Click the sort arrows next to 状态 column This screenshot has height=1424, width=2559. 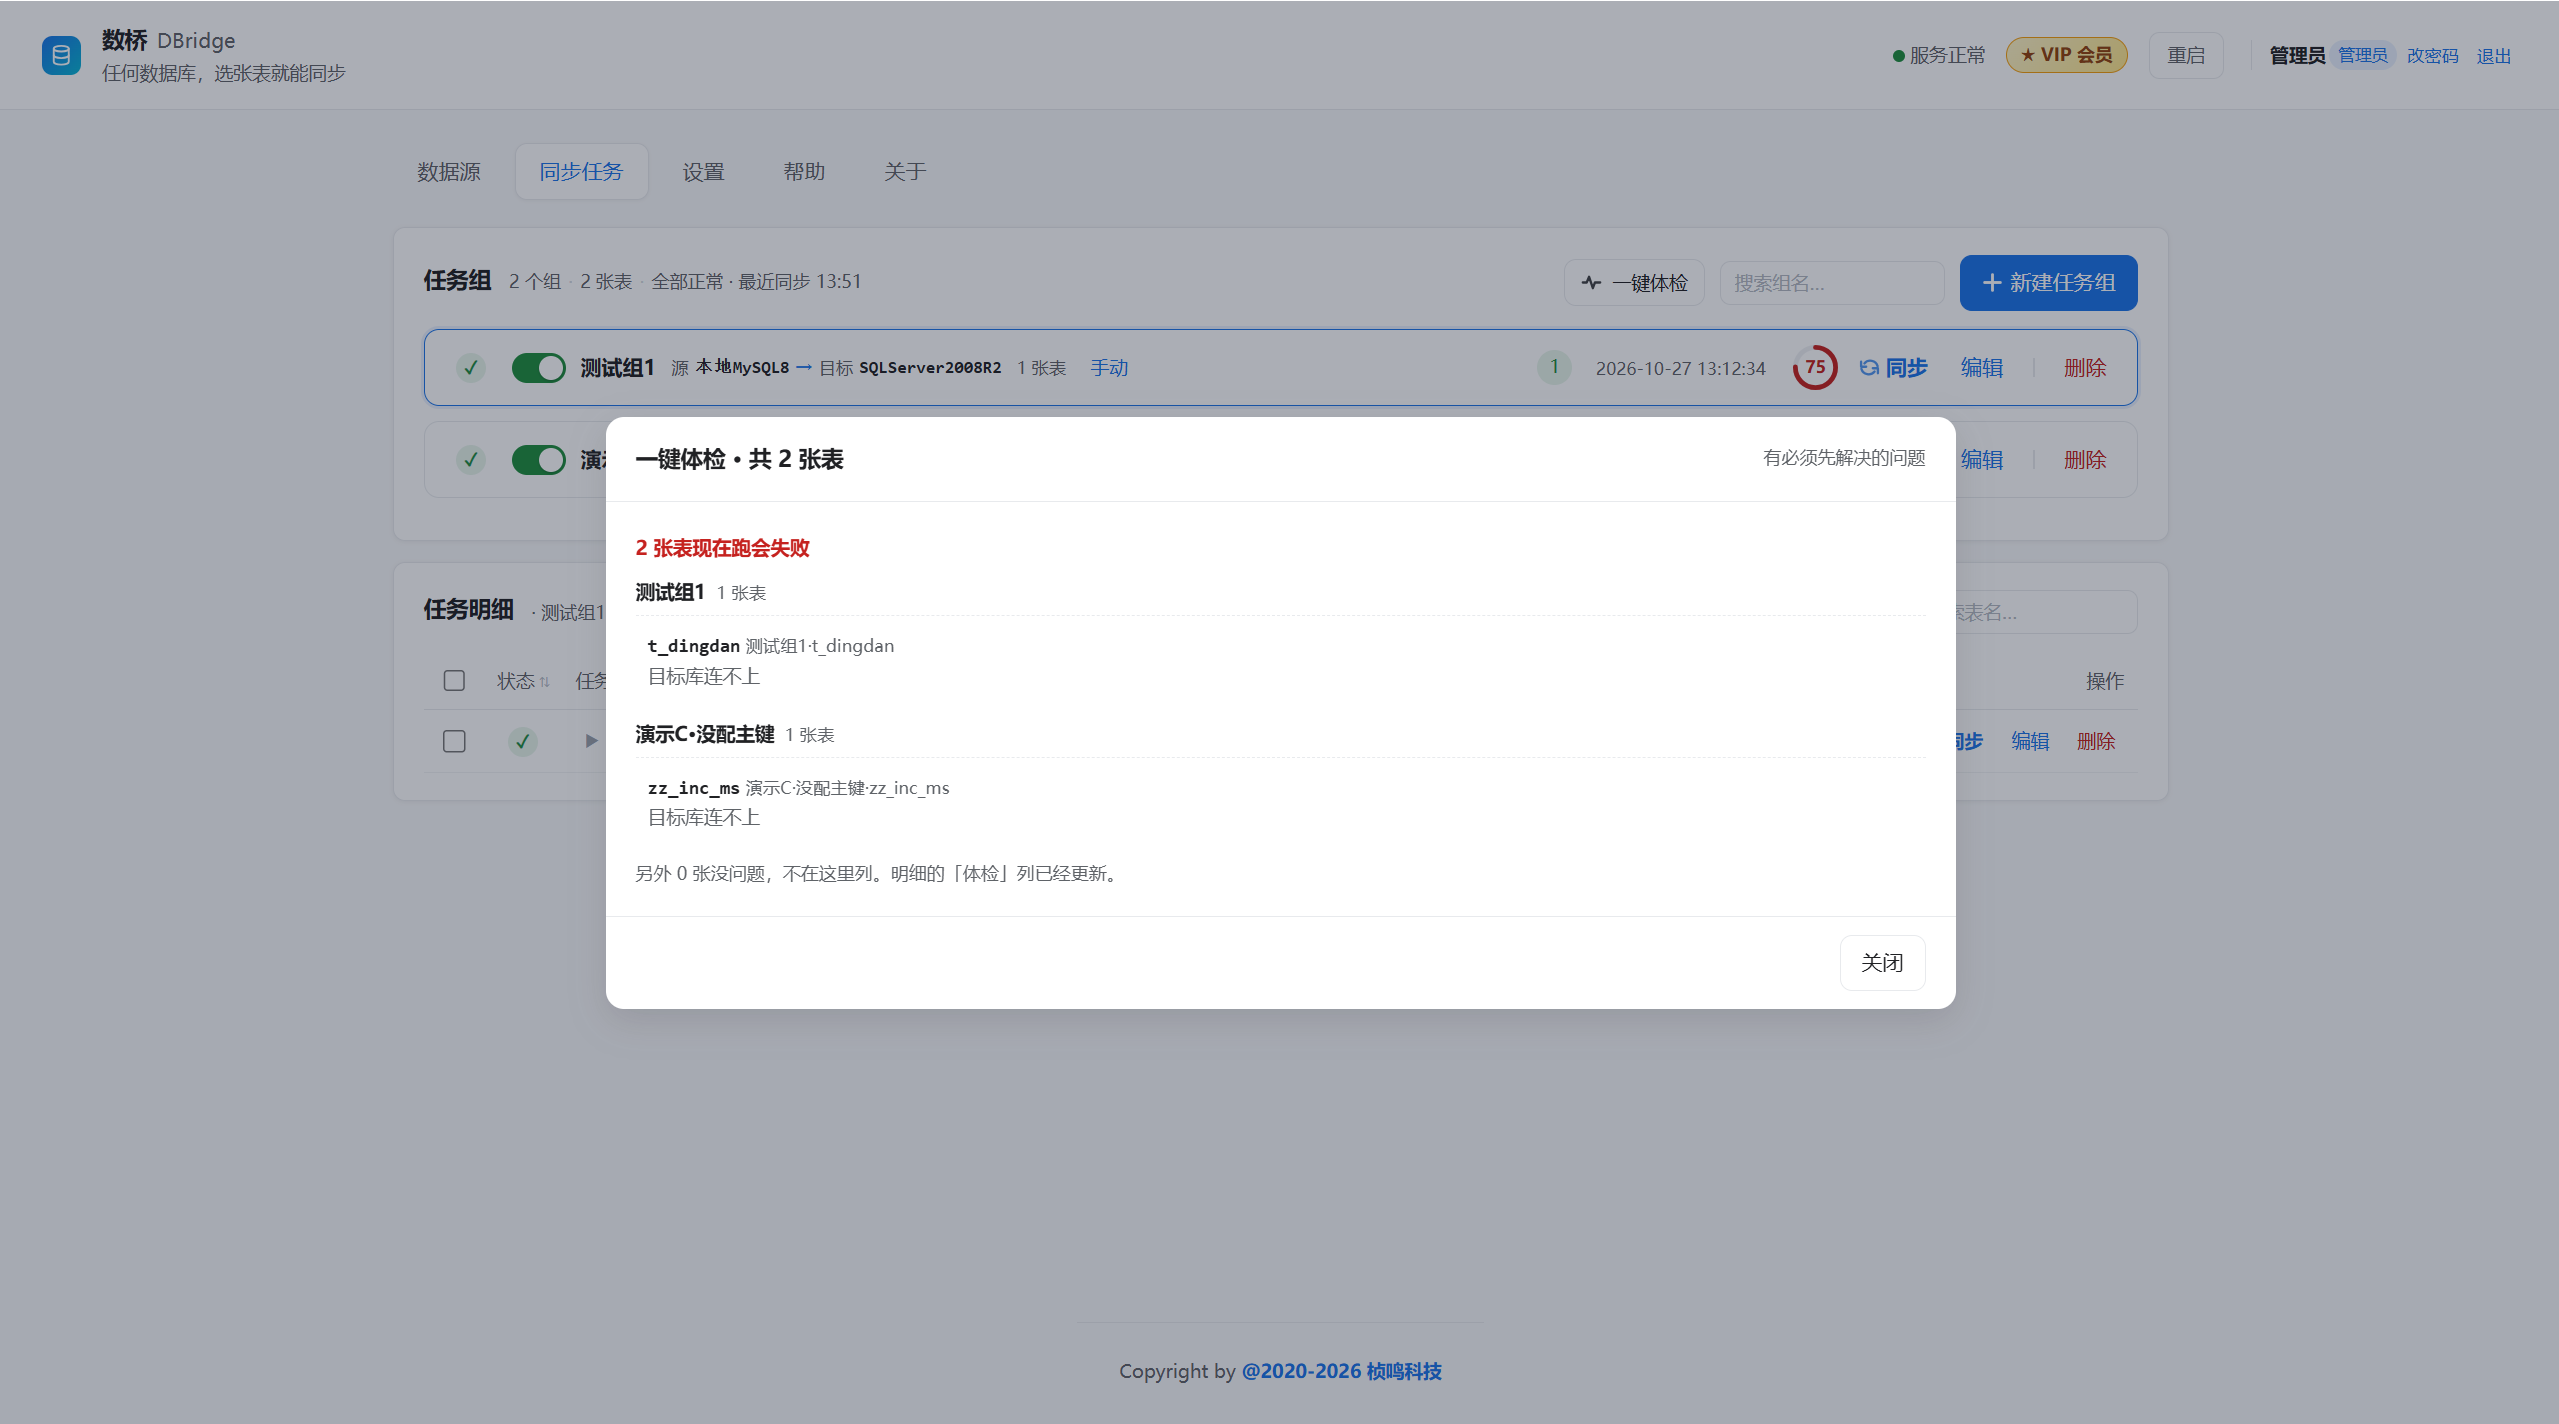pyautogui.click(x=545, y=682)
